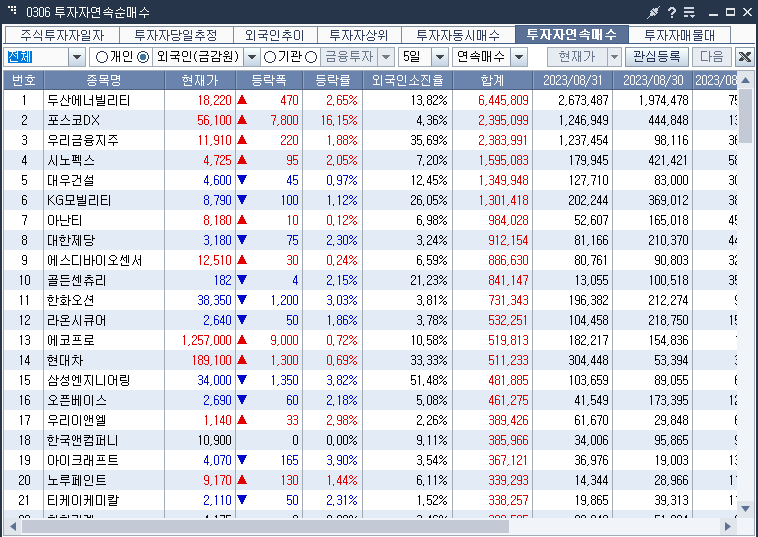Switch to 투자자매물대 tab
The image size is (758, 537).
[679, 35]
